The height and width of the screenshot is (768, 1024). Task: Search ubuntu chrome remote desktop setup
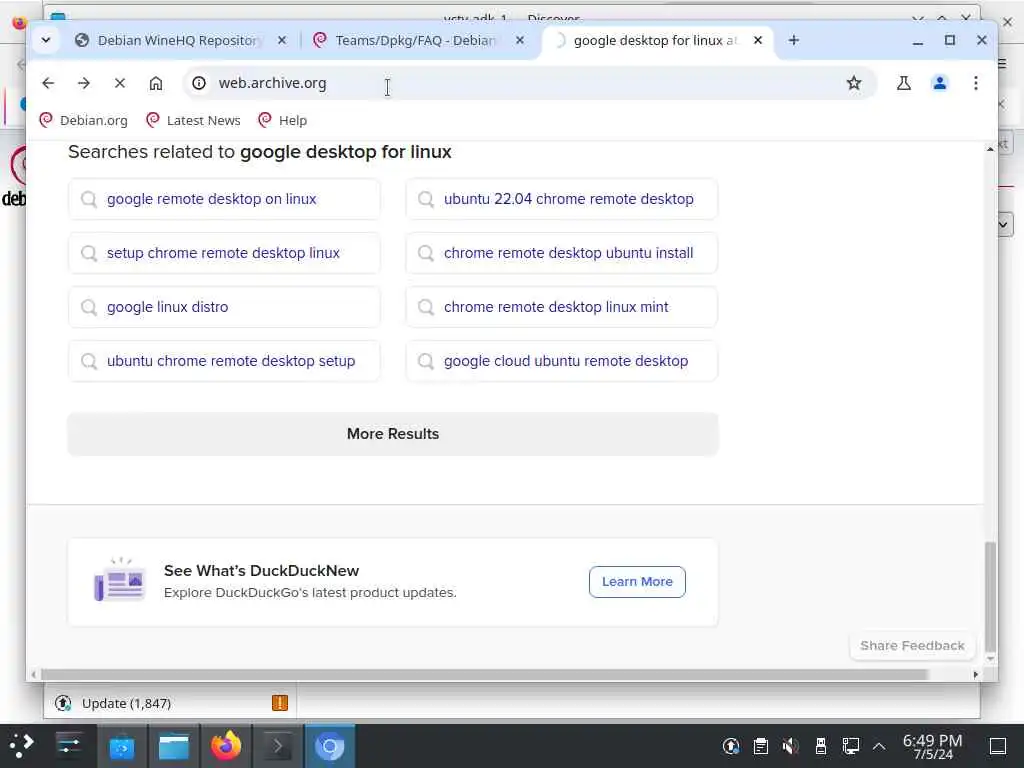point(224,361)
